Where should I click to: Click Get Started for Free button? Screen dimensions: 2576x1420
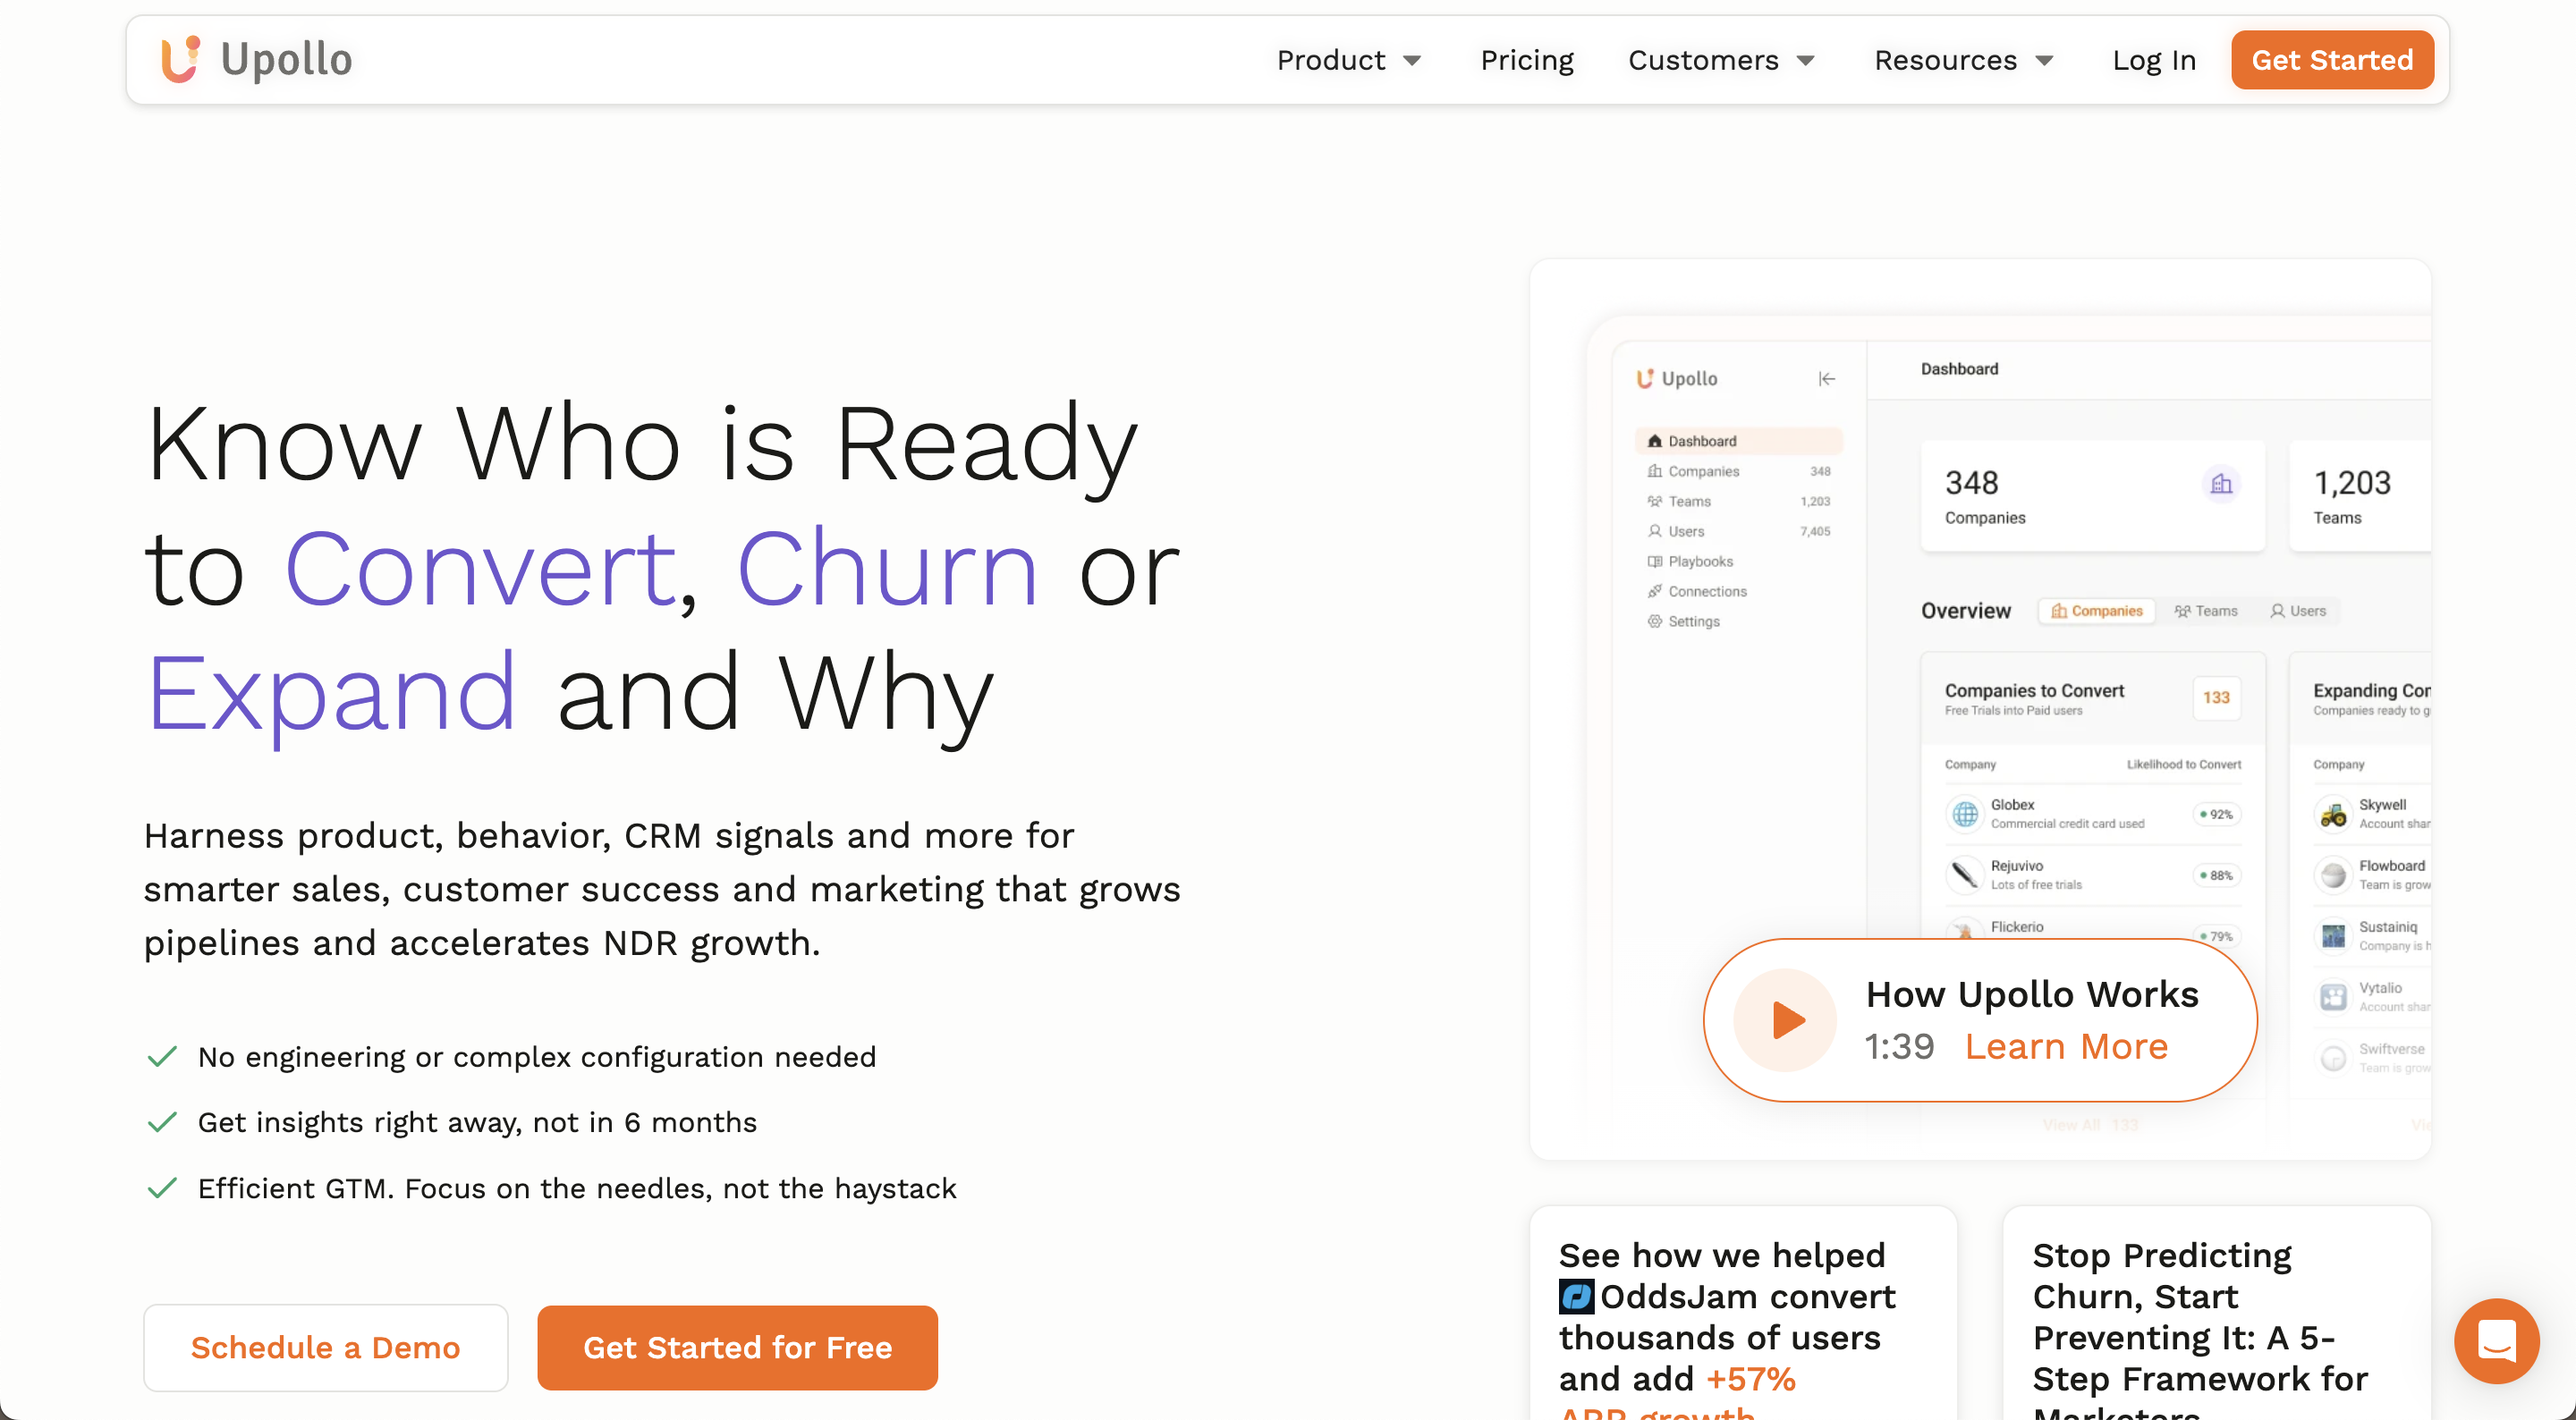[737, 1347]
